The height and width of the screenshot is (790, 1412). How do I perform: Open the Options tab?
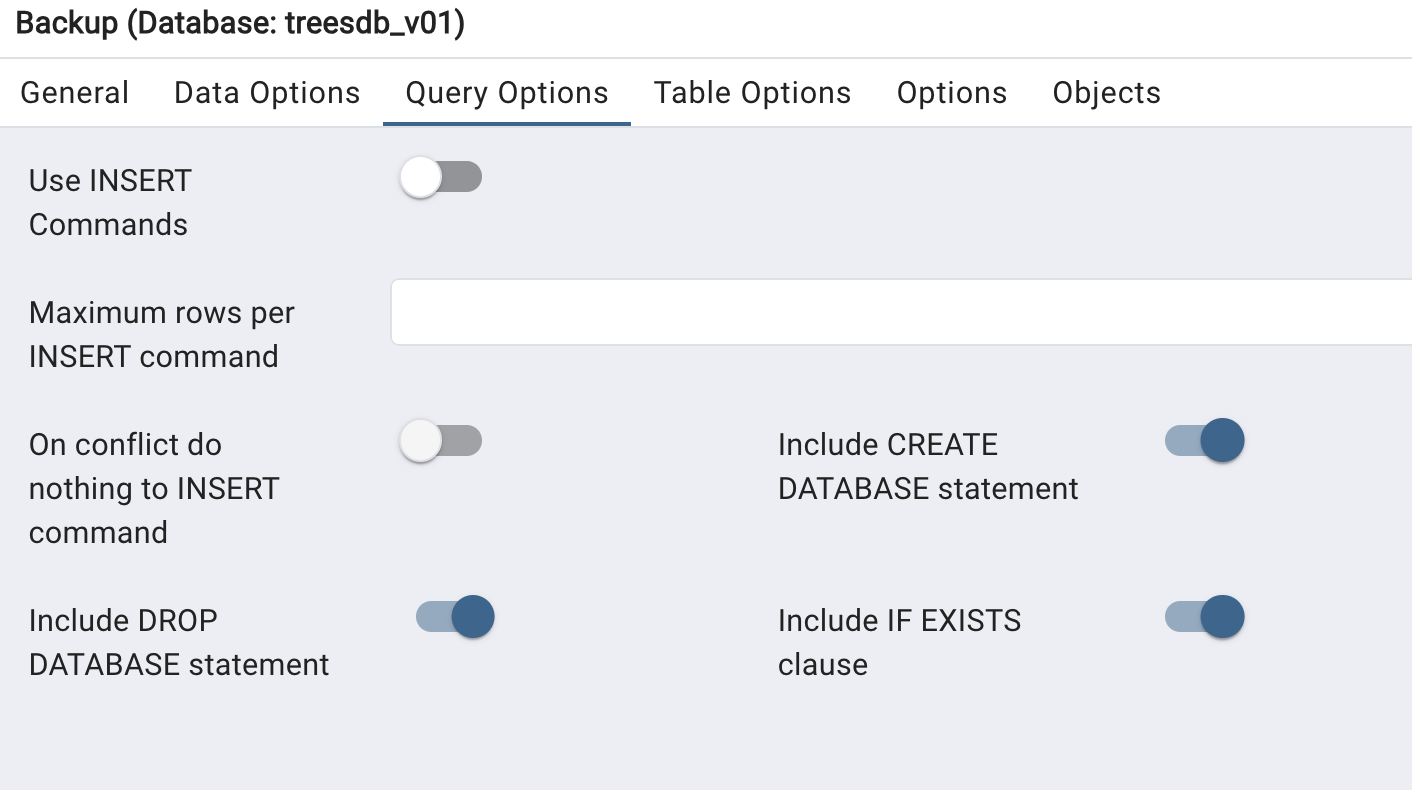point(952,93)
